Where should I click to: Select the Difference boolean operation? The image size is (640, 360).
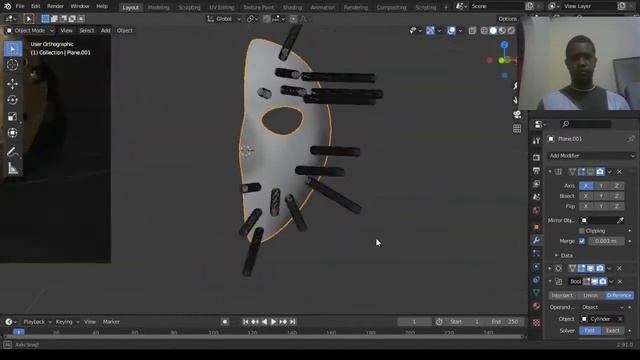(619, 296)
